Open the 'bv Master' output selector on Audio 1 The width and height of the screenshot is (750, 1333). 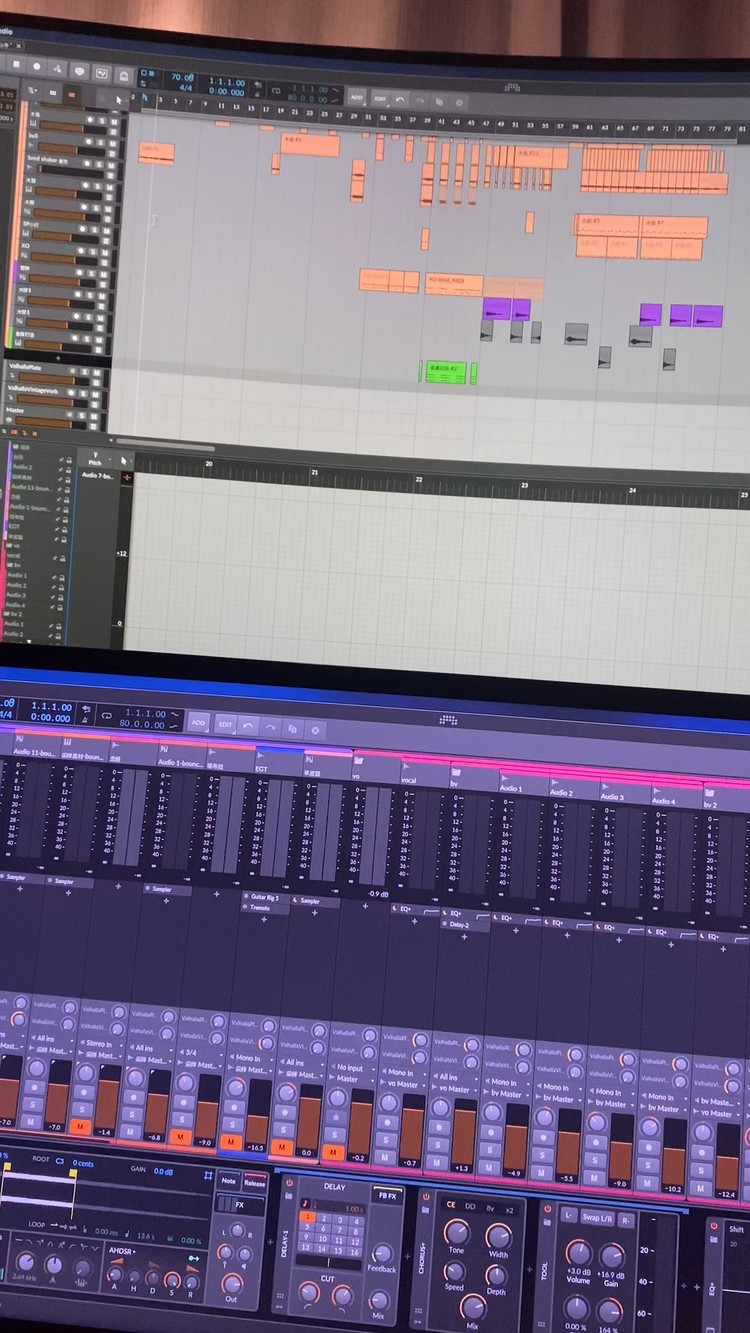coord(506,1095)
